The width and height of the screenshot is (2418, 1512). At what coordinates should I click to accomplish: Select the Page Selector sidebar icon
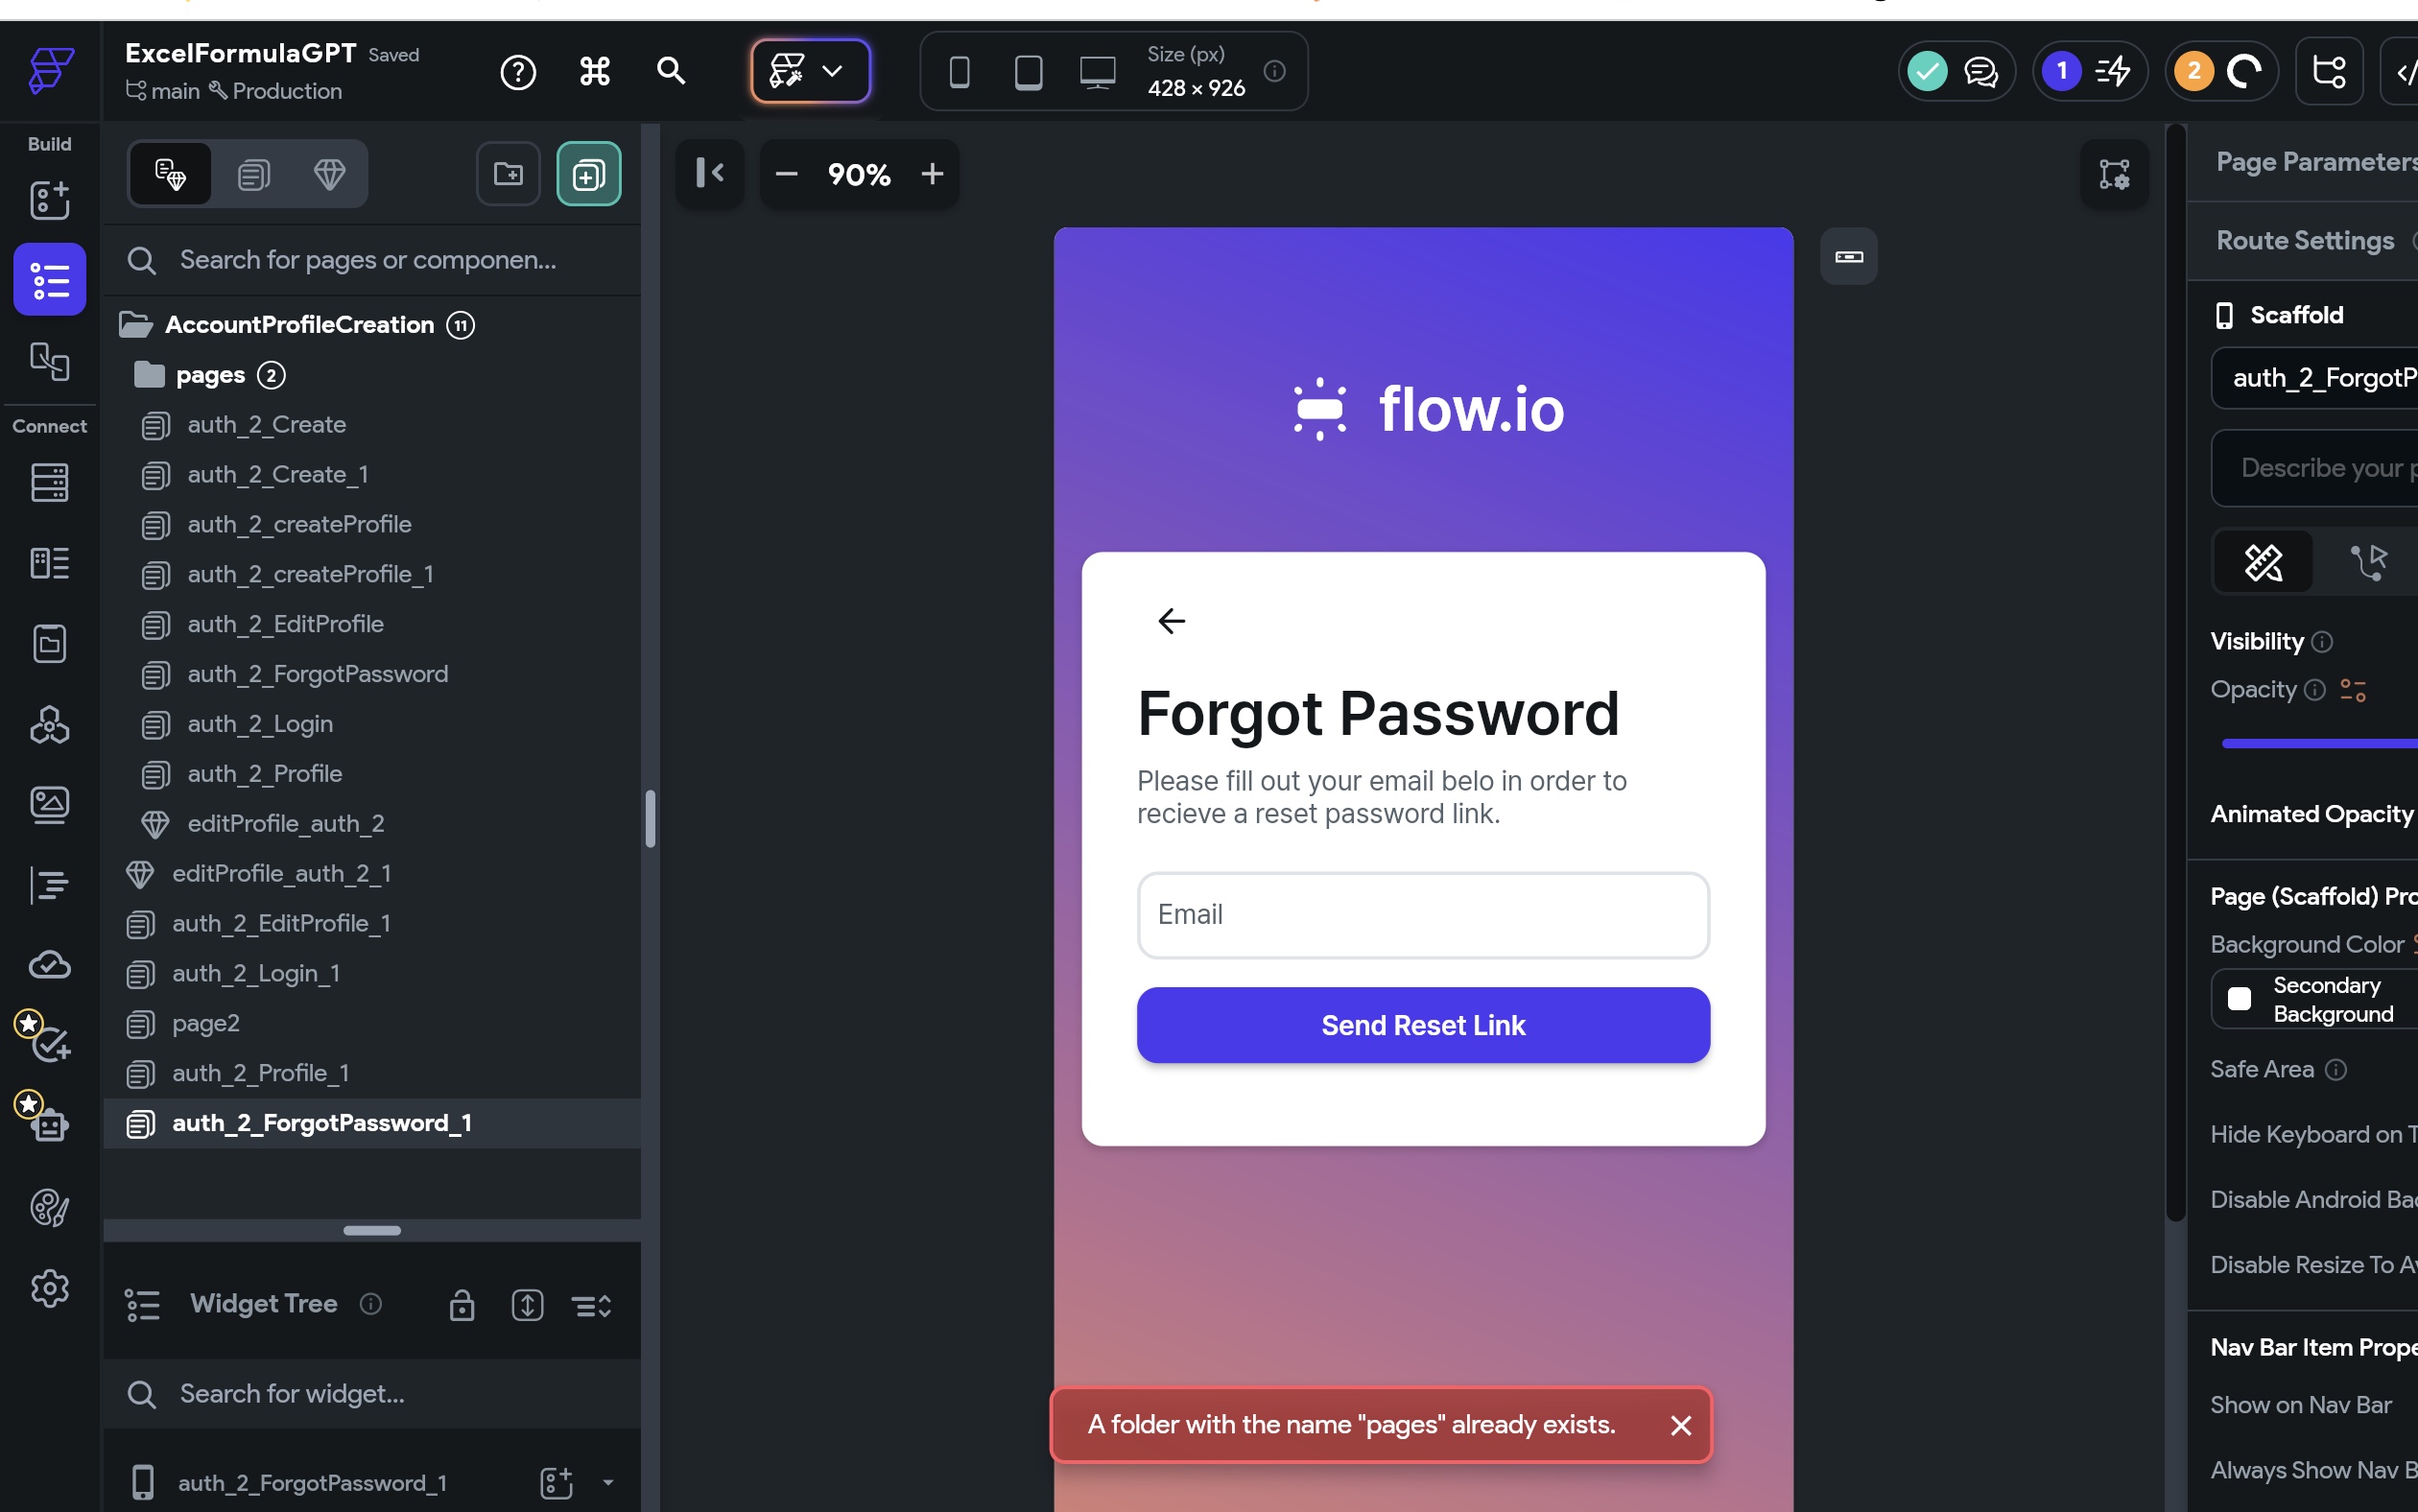click(x=50, y=280)
